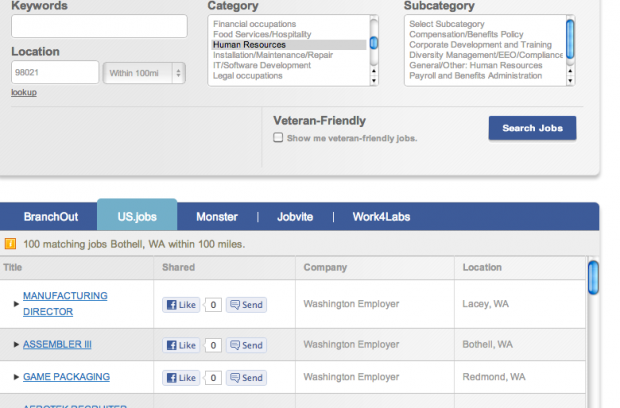Screen dimensions: 620x408
Task: Choose Select Subcategory option
Action: (x=447, y=24)
